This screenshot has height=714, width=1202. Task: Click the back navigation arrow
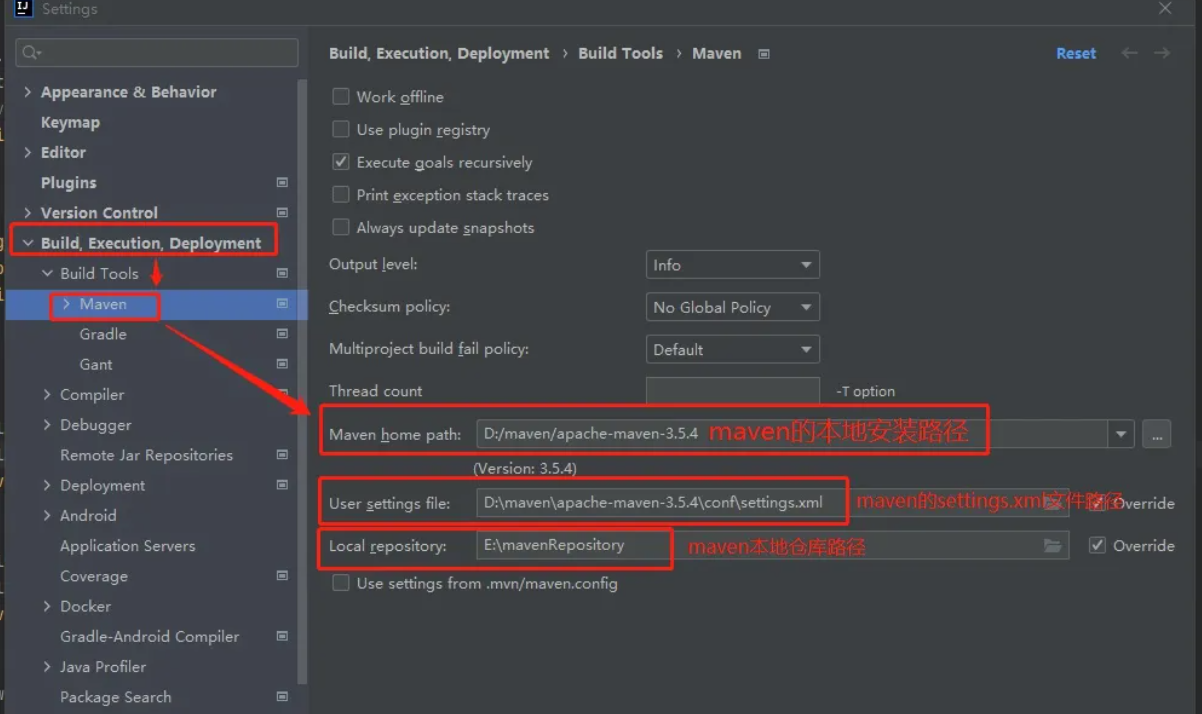point(1129,53)
